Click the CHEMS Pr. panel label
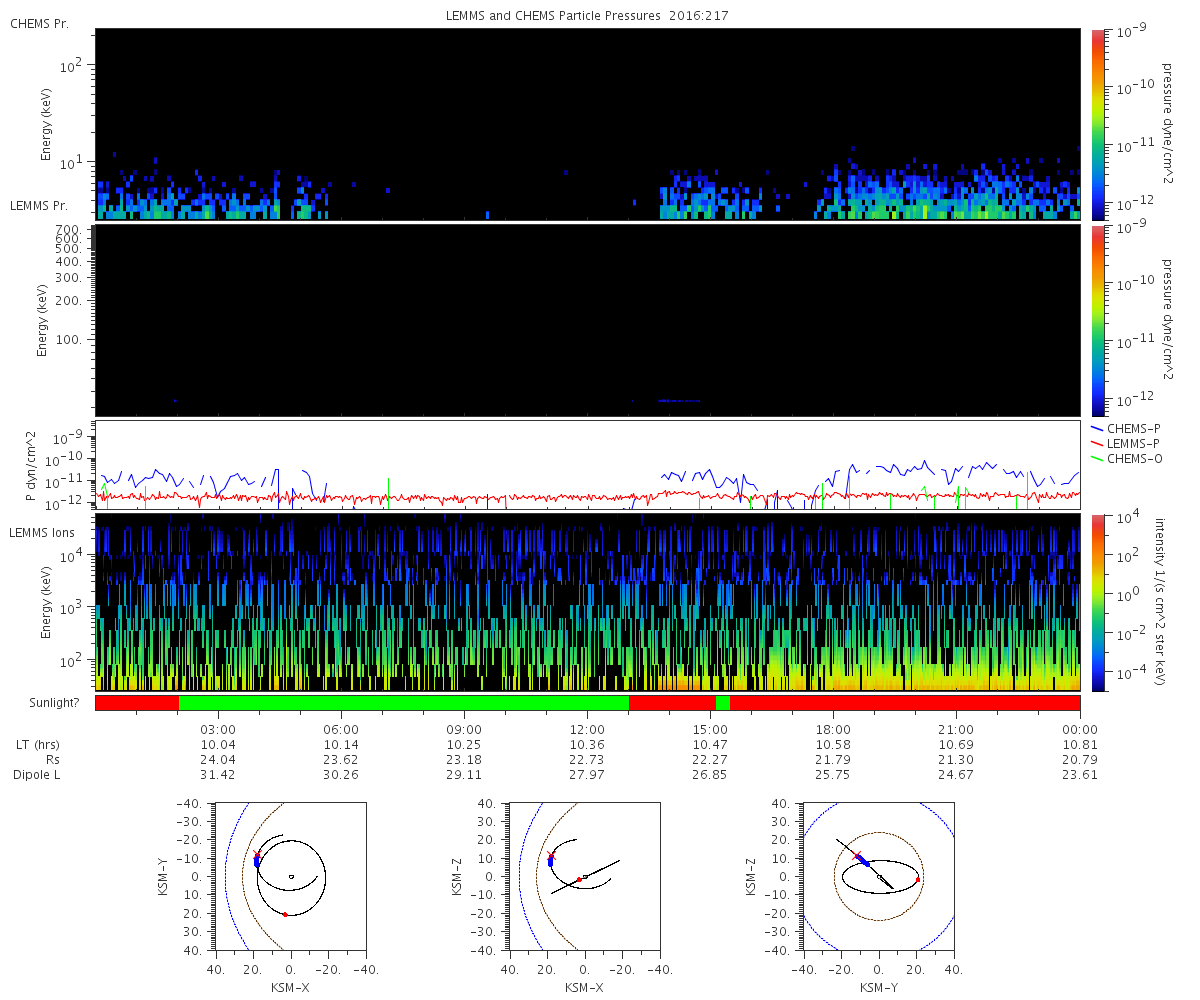The height and width of the screenshot is (1000, 1200). pyautogui.click(x=40, y=23)
